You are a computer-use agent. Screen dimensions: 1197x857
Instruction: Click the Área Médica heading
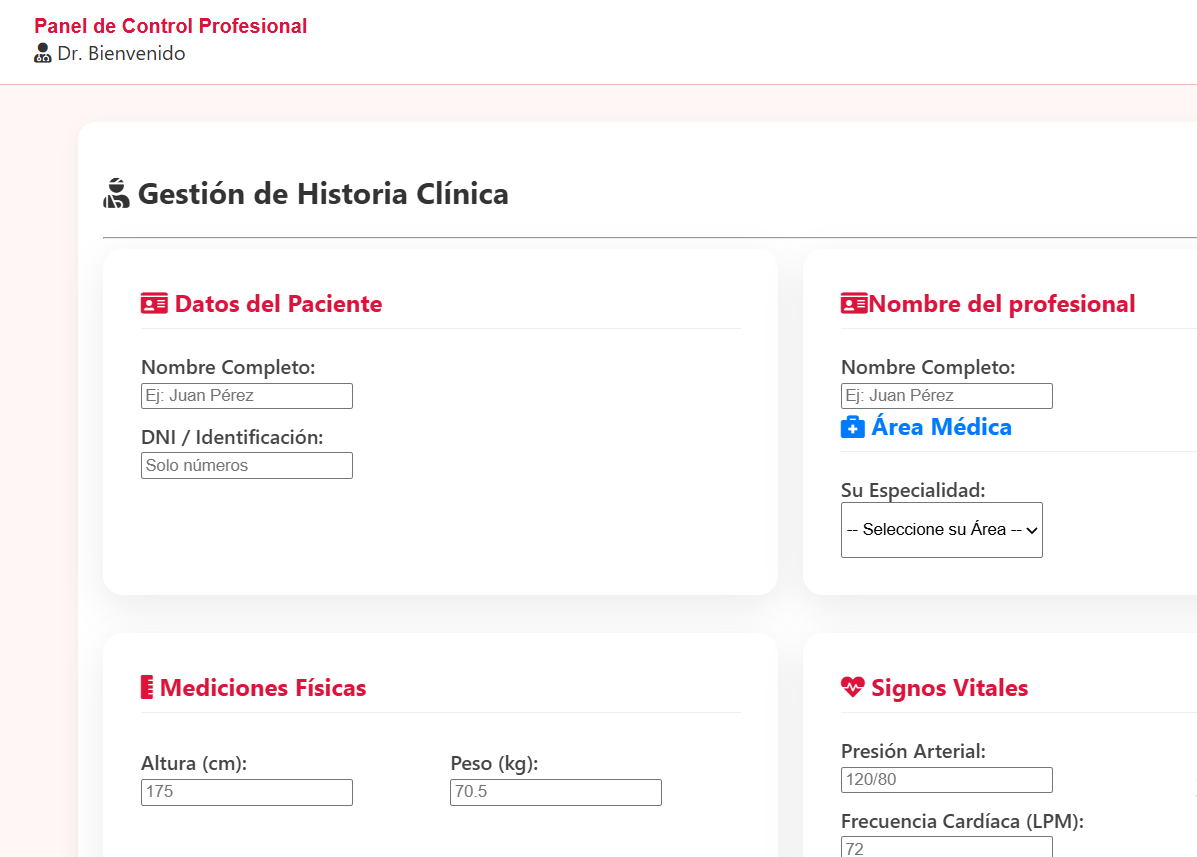(941, 427)
